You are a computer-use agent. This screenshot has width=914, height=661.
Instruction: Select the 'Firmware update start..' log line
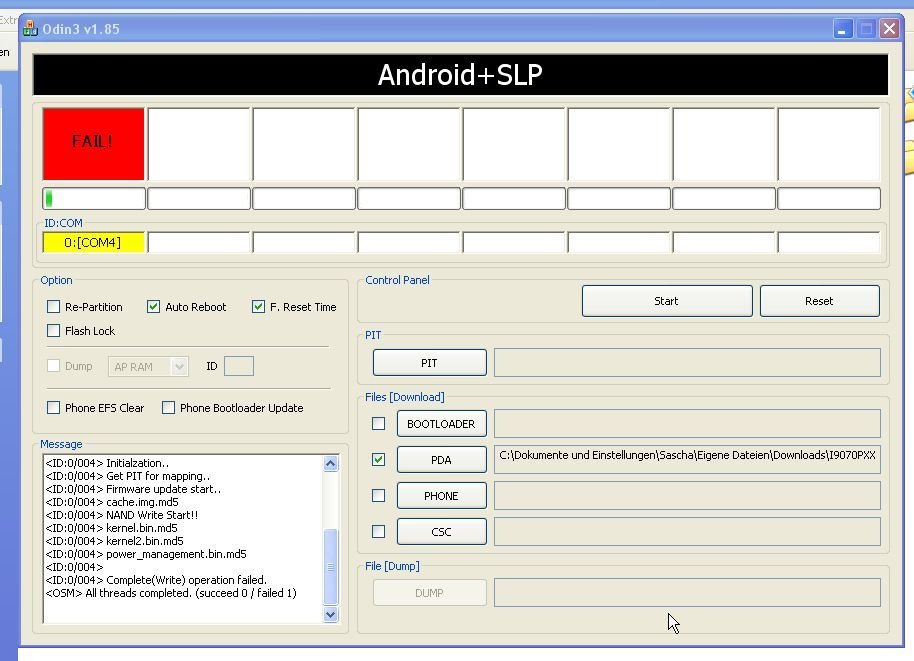pos(133,489)
